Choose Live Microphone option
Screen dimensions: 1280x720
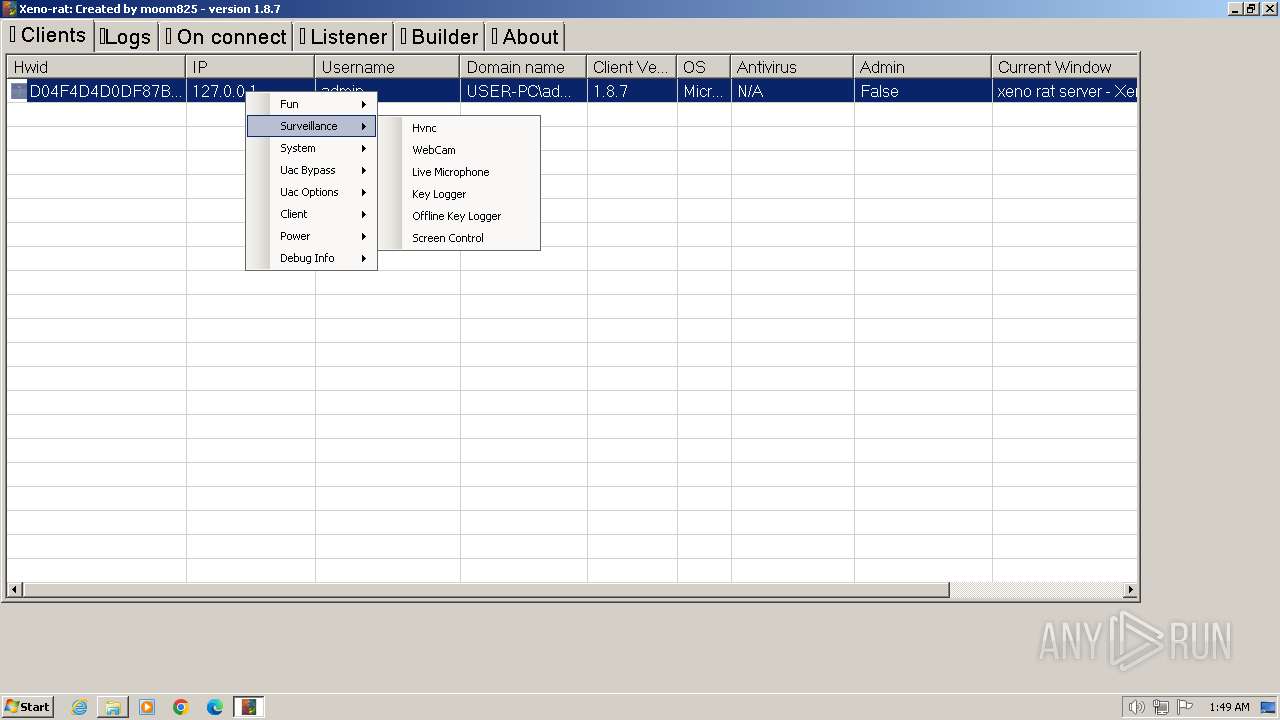click(459, 172)
